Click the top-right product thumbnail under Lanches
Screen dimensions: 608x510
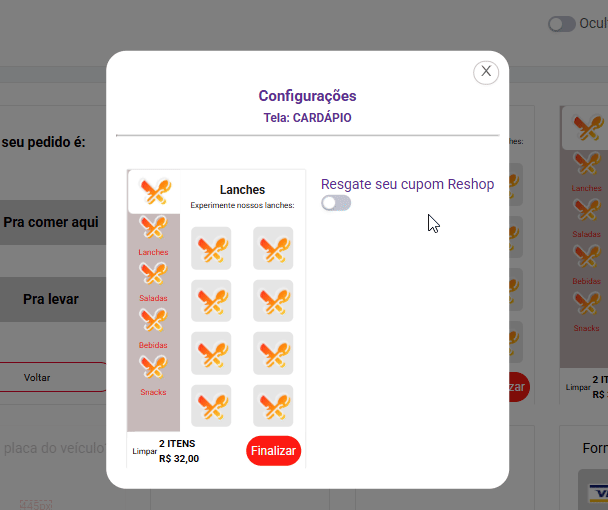tap(273, 248)
